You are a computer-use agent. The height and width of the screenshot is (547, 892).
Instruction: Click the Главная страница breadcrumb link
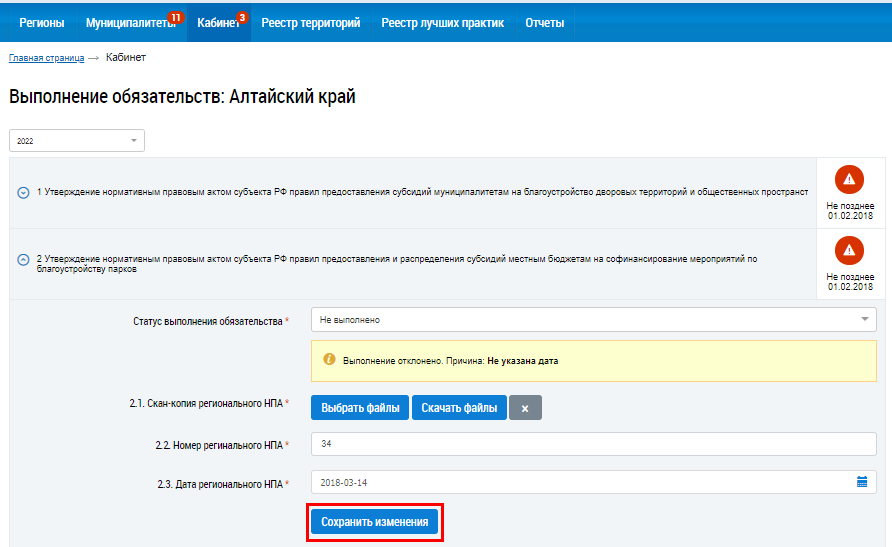(x=46, y=58)
